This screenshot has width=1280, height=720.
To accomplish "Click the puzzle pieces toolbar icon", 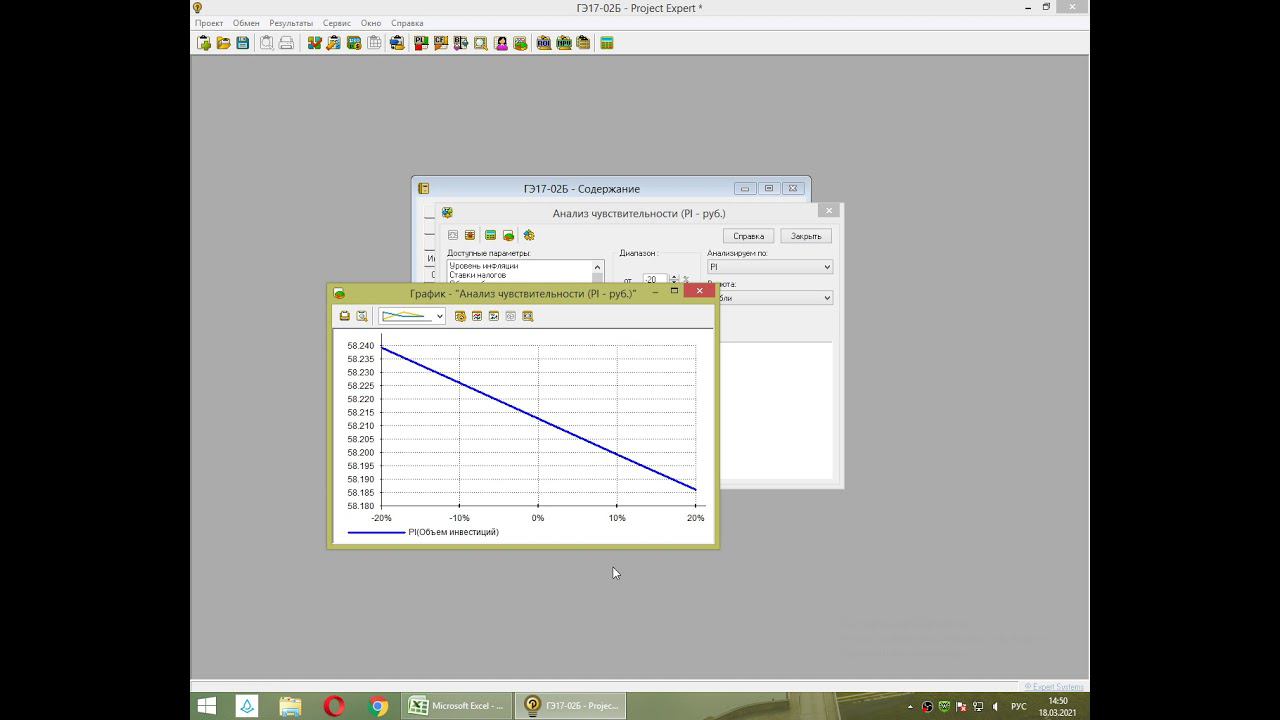I will coord(314,43).
